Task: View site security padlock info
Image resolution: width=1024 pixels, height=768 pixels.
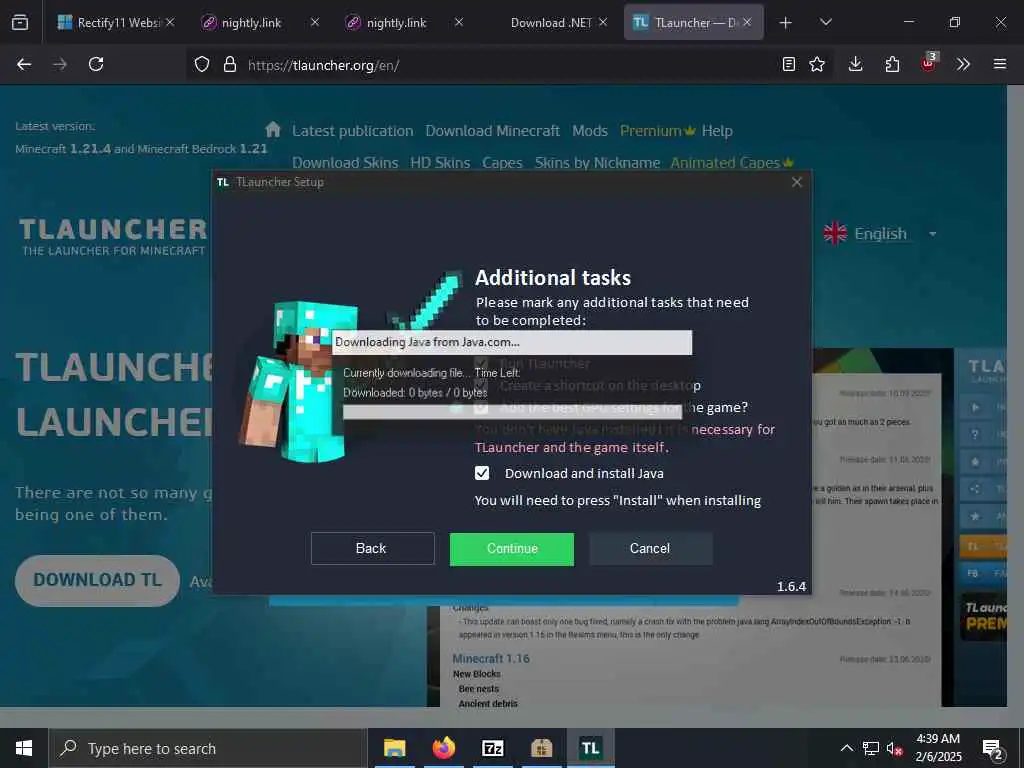Action: tap(229, 65)
